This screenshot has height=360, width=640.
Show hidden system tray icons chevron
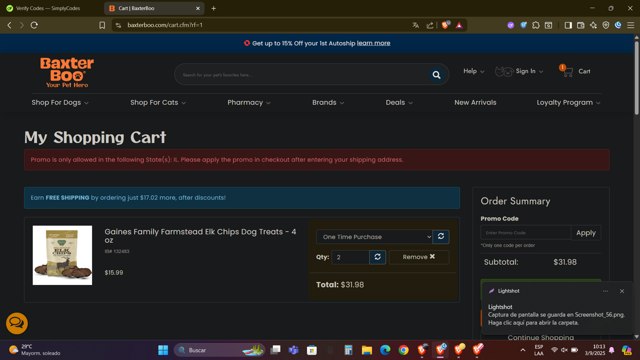point(522,350)
